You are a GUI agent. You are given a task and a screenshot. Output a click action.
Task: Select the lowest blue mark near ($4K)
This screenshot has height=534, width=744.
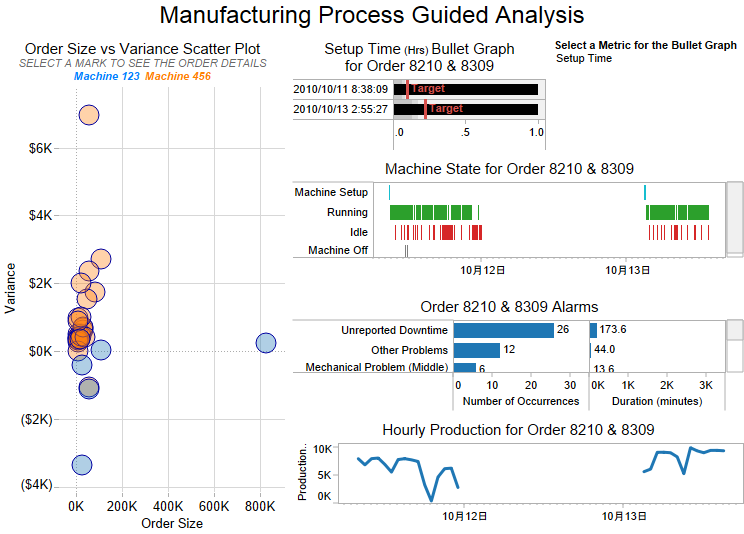tap(81, 464)
